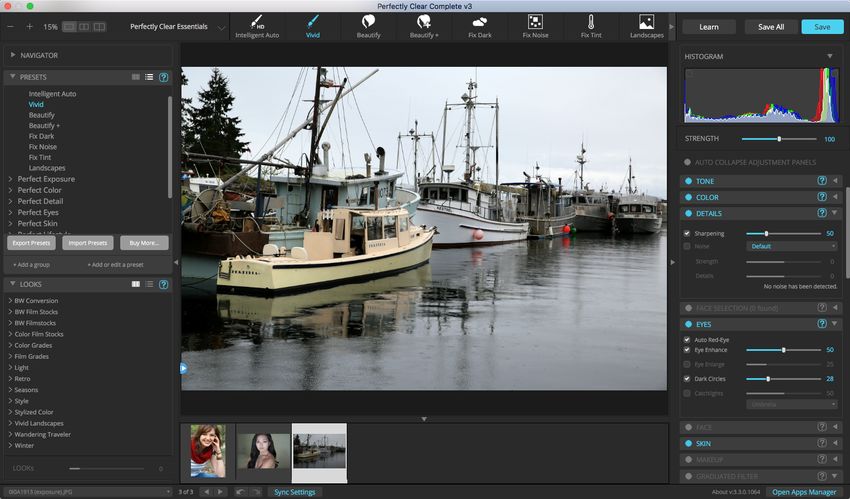The image size is (850, 499).
Task: Open help for the Tone panel
Action: 822,180
